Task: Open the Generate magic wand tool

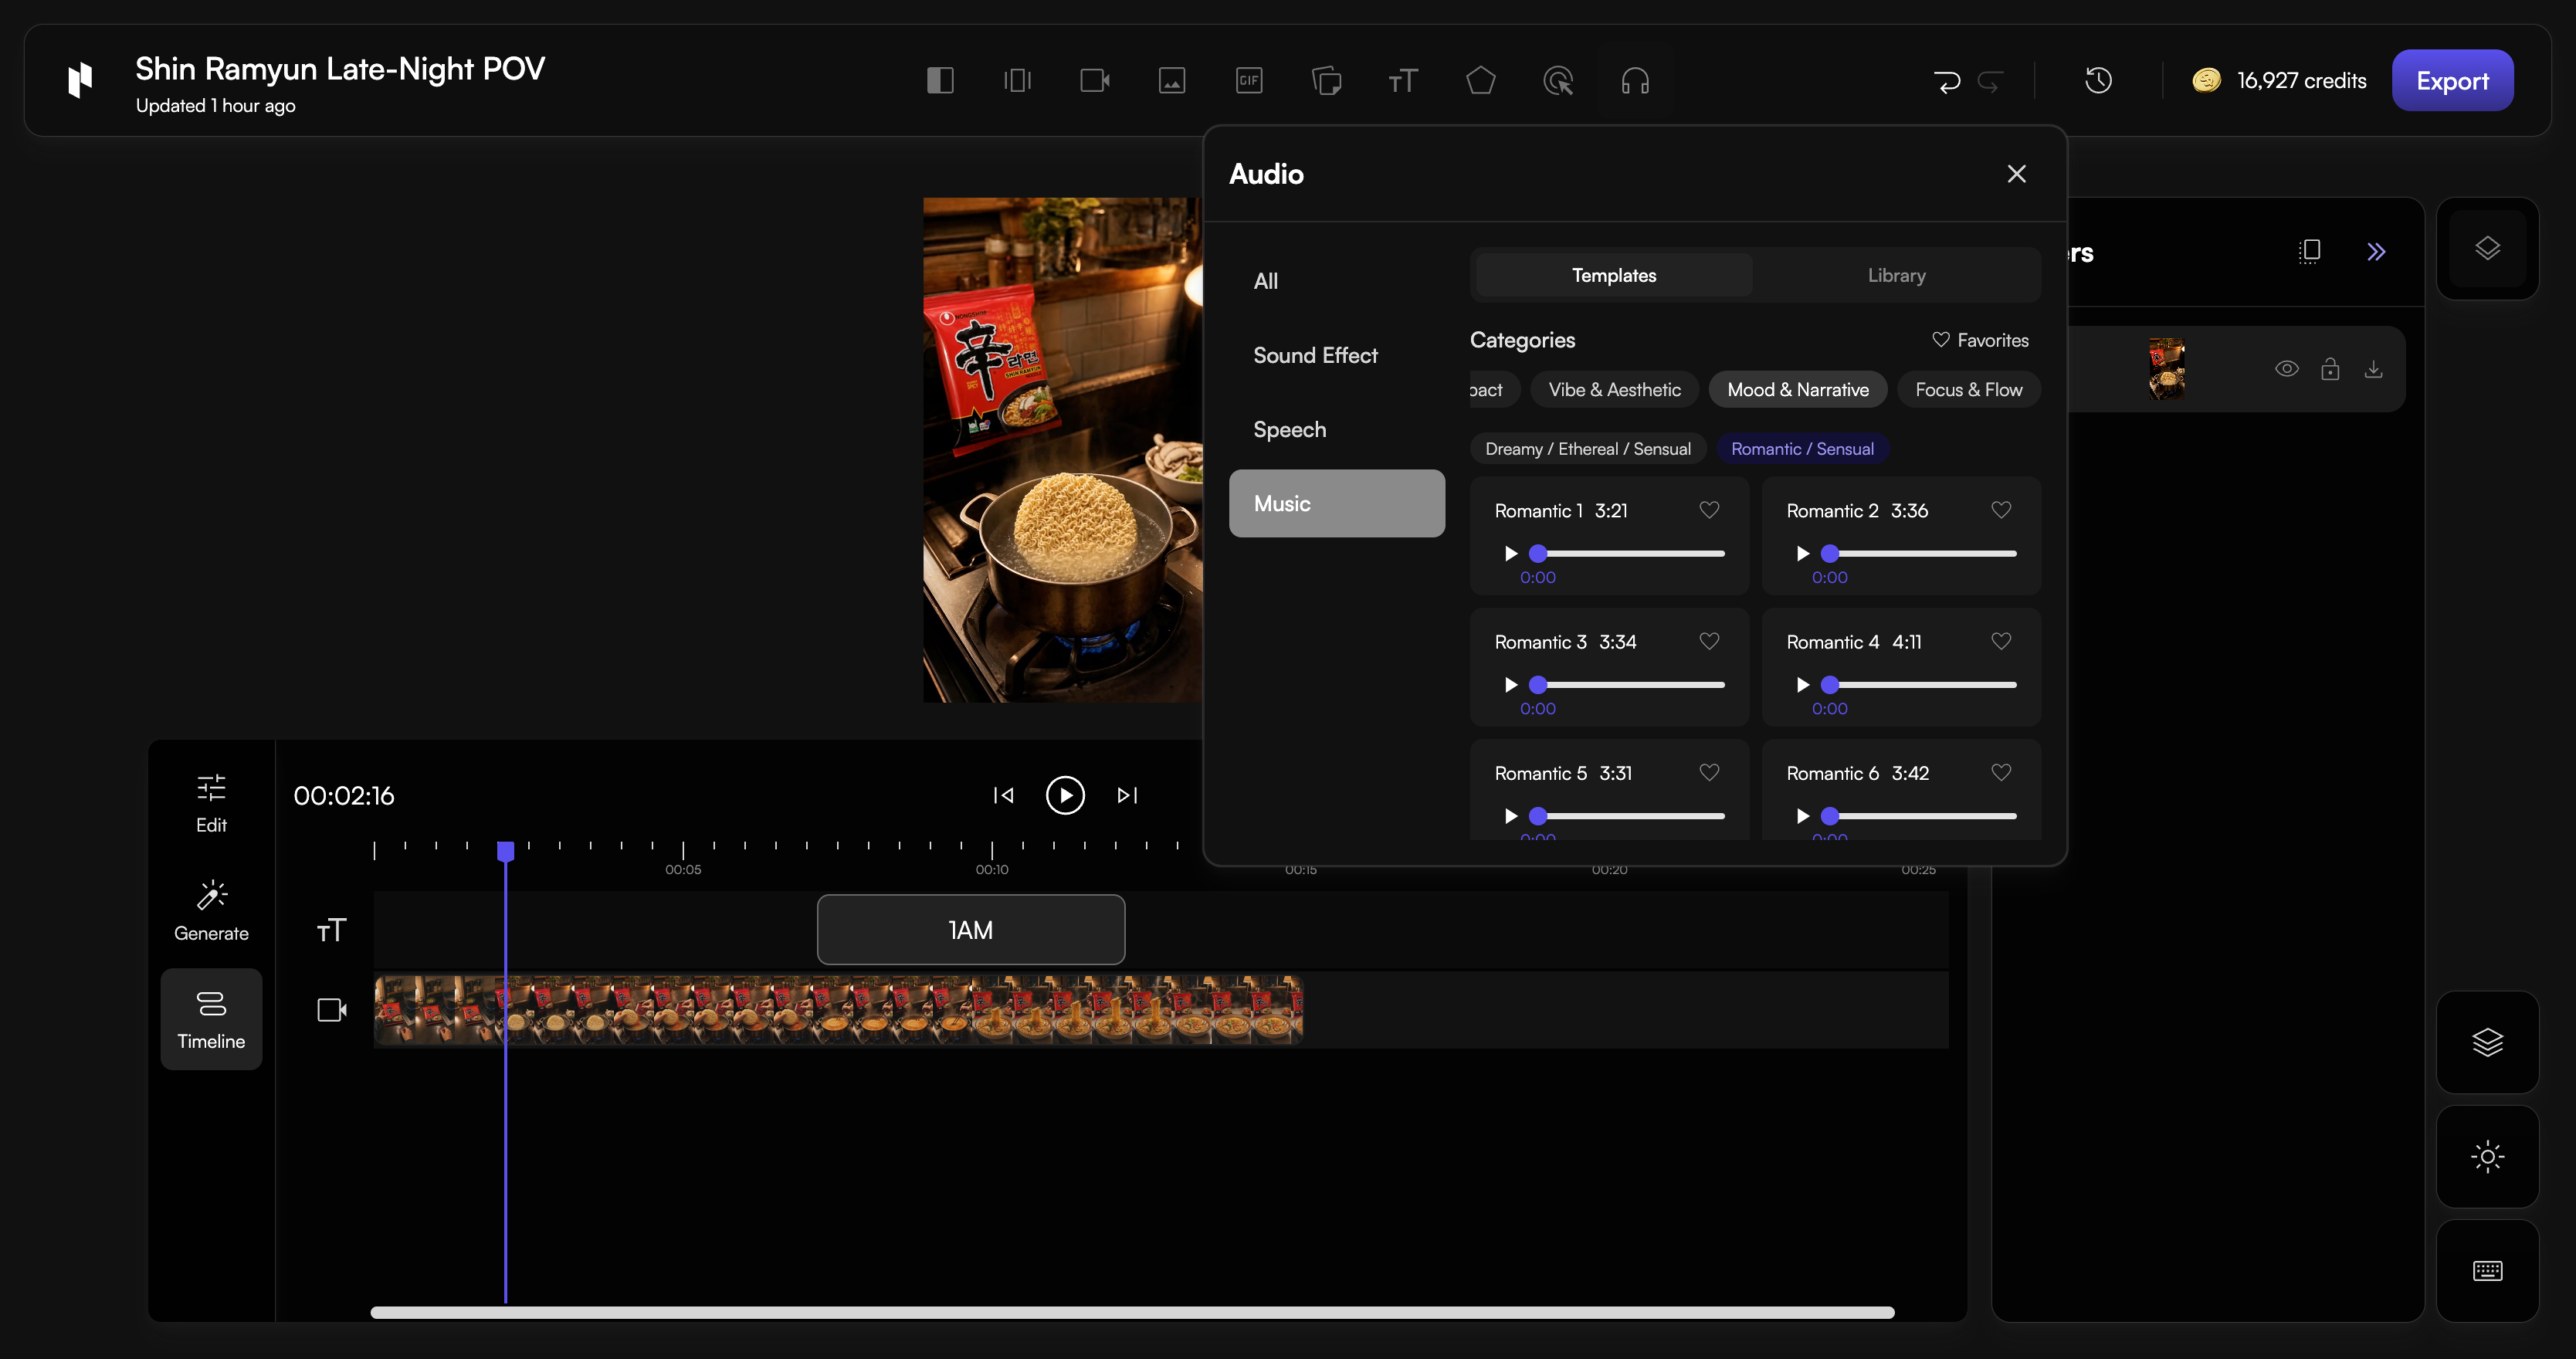Action: (x=211, y=911)
